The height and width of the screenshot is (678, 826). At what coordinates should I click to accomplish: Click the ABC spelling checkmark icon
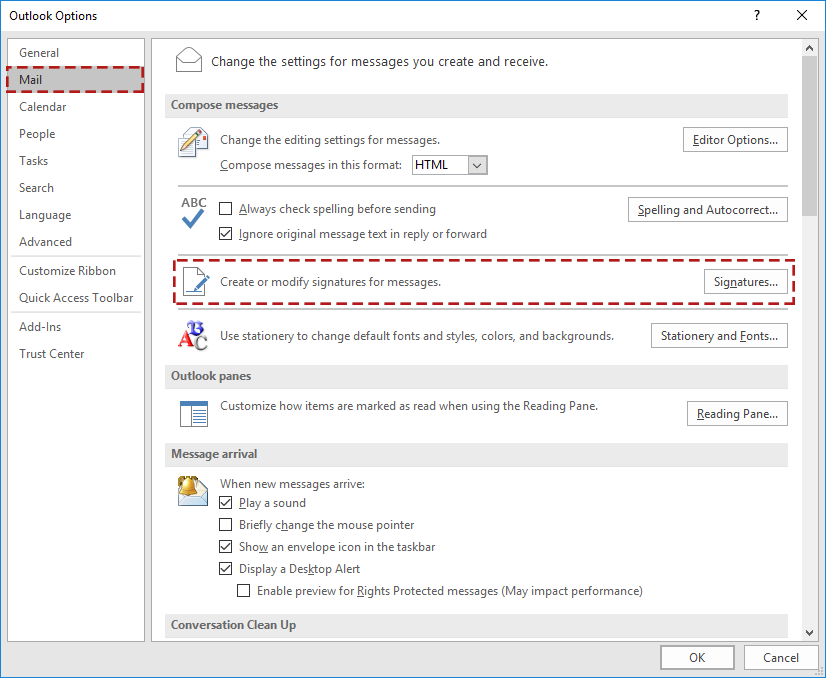[x=193, y=212]
